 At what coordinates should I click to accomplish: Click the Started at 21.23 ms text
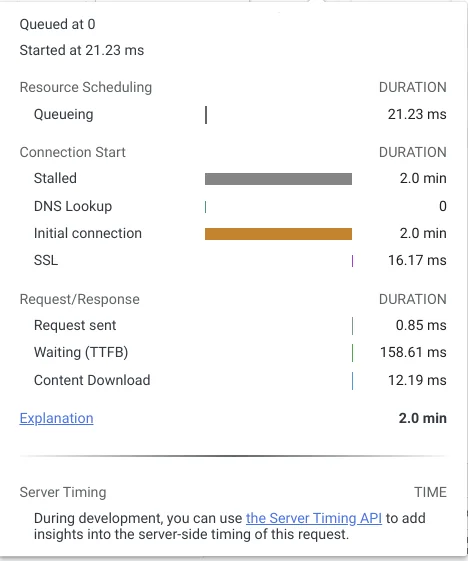(82, 50)
